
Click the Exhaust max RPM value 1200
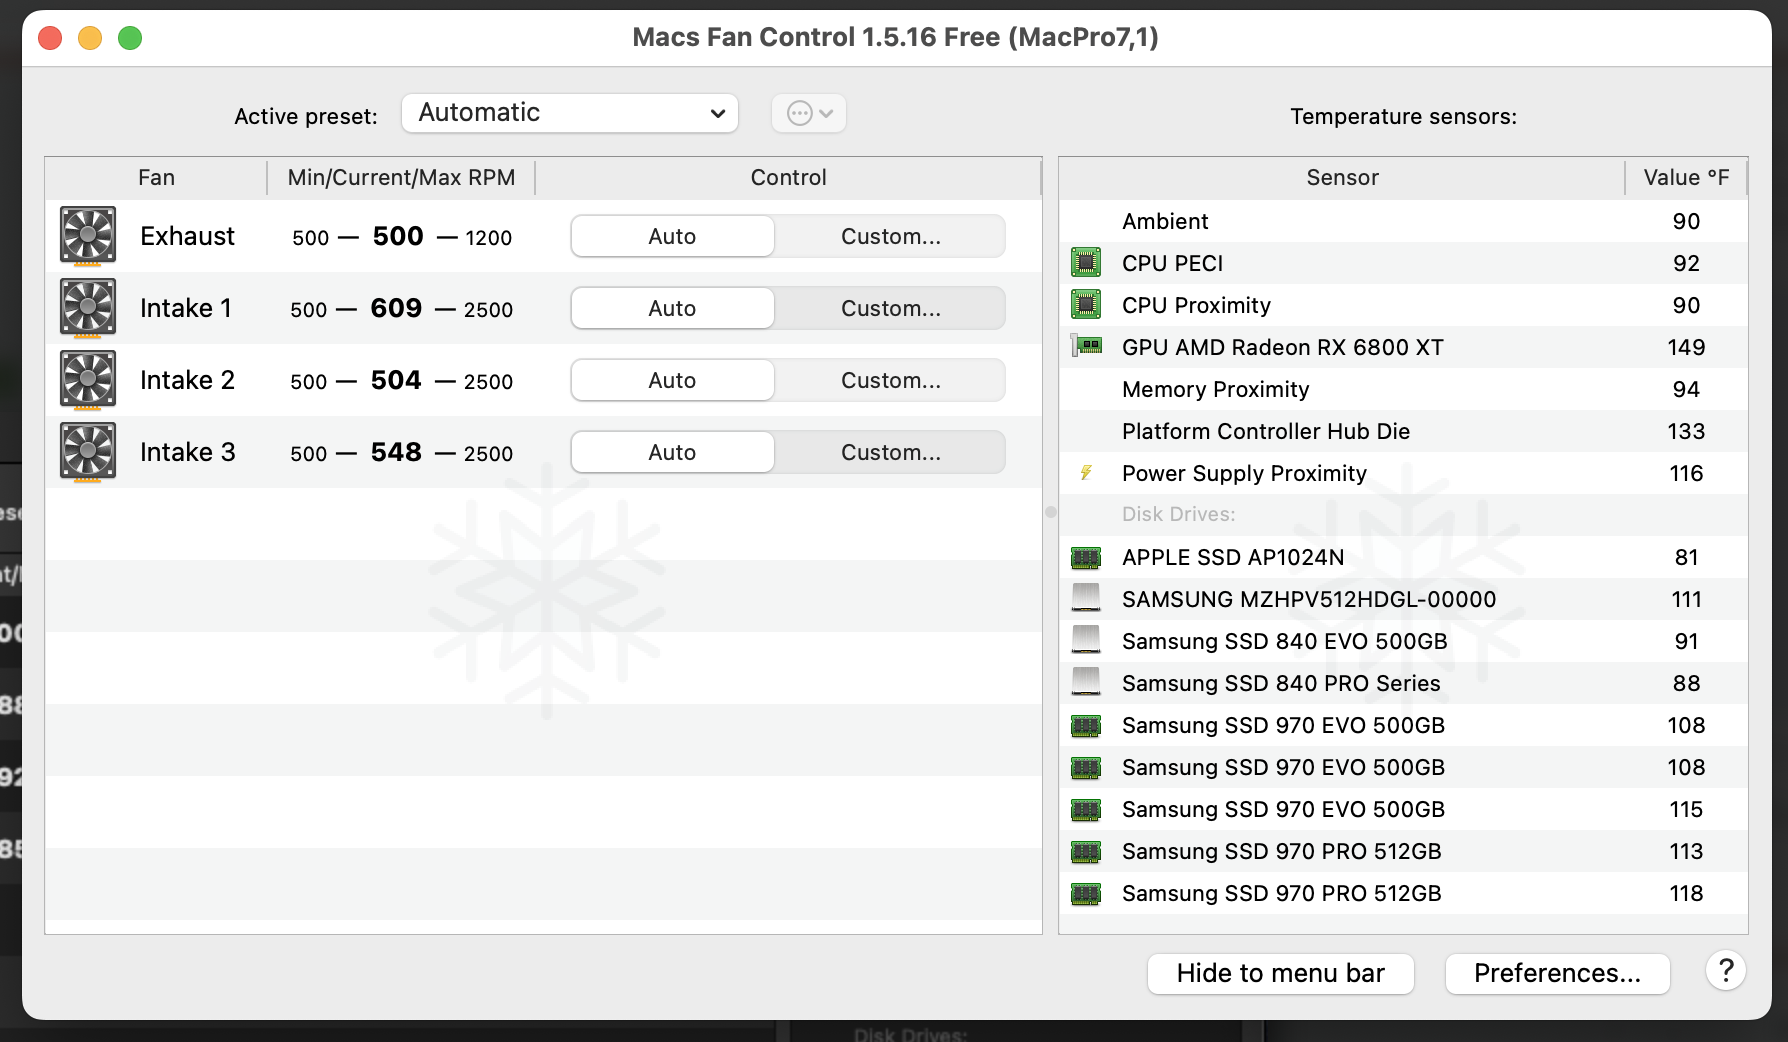coord(488,238)
